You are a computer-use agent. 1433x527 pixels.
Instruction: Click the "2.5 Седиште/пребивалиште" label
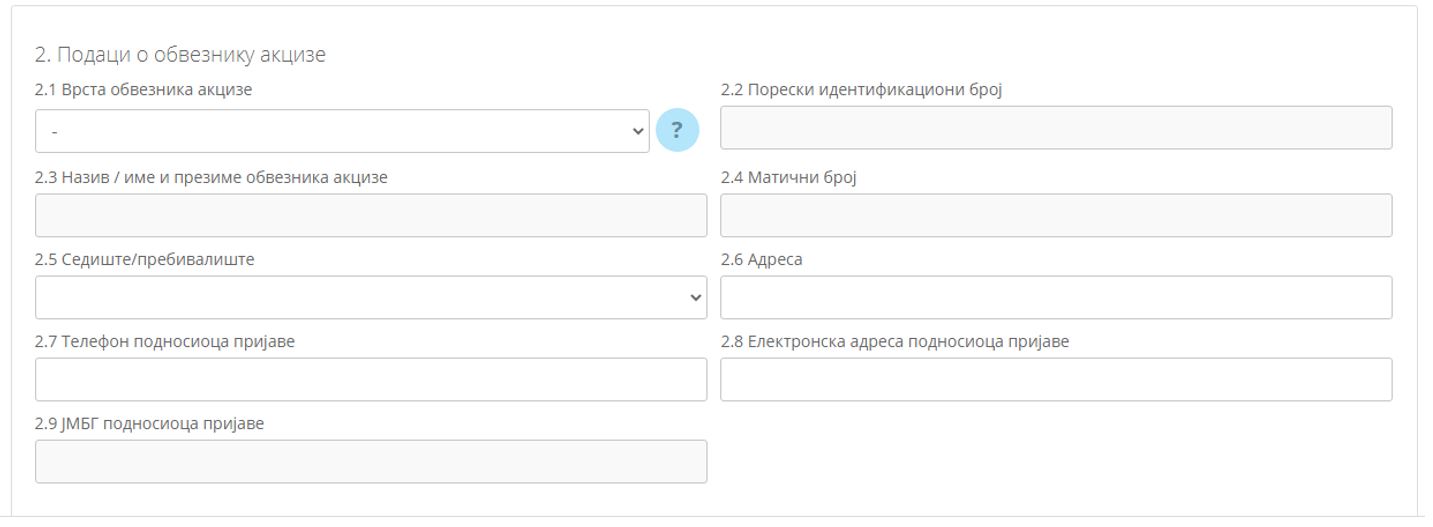(145, 260)
